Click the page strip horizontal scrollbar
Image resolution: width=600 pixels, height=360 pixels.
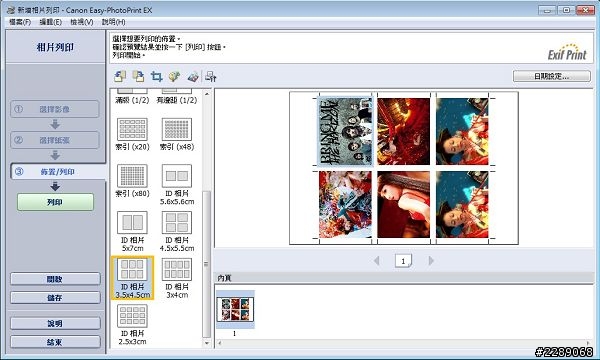point(403,343)
